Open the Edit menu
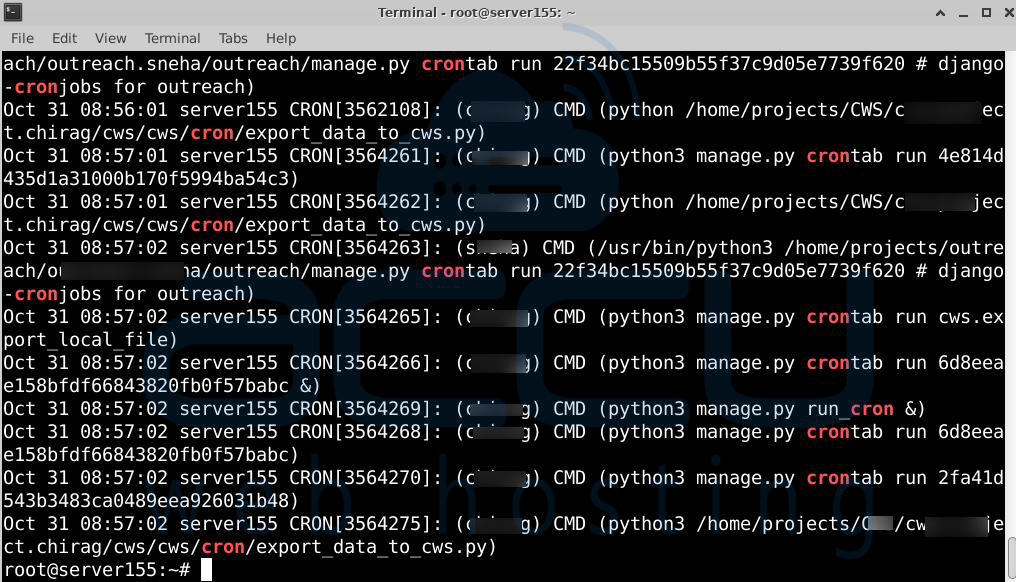Screen dimensions: 1016x582 (64, 38)
